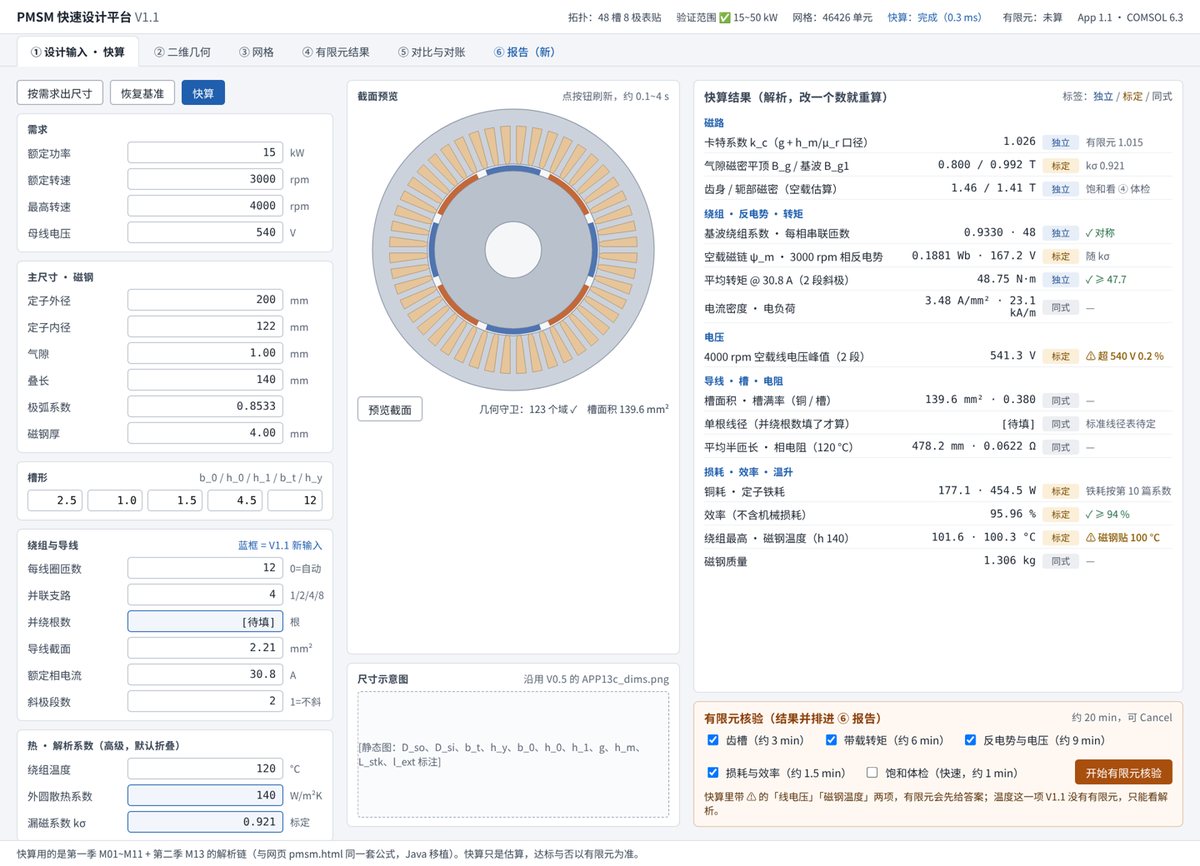The height and width of the screenshot is (866, 1200).
Task: Click the slot h_1 field 1.5
Action: (175, 500)
